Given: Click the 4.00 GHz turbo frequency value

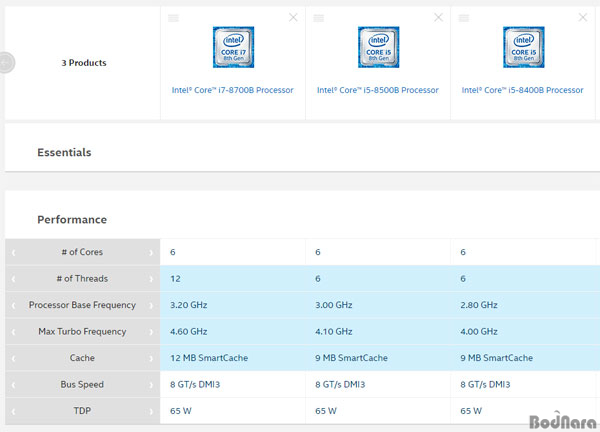Looking at the screenshot, I should (479, 331).
